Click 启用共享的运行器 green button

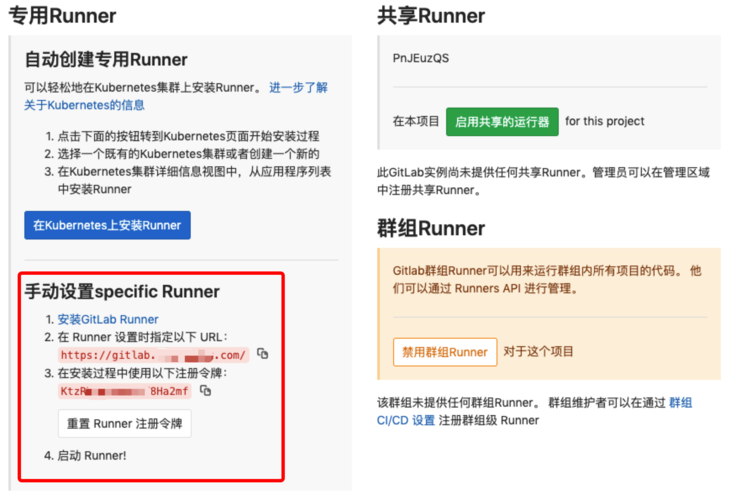click(502, 122)
